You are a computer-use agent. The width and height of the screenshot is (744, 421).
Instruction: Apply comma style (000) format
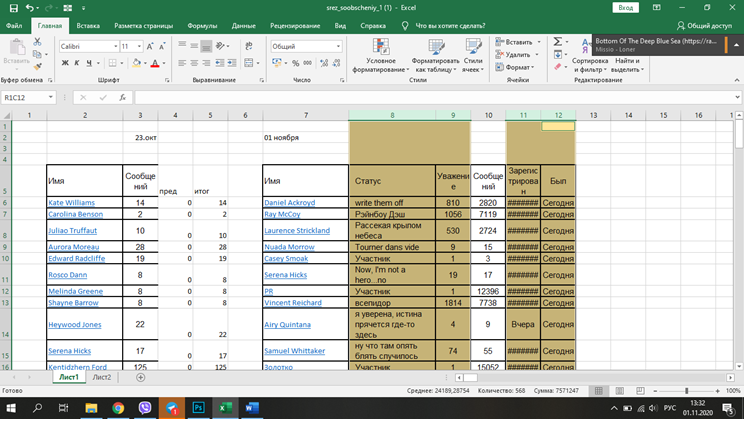pos(307,63)
